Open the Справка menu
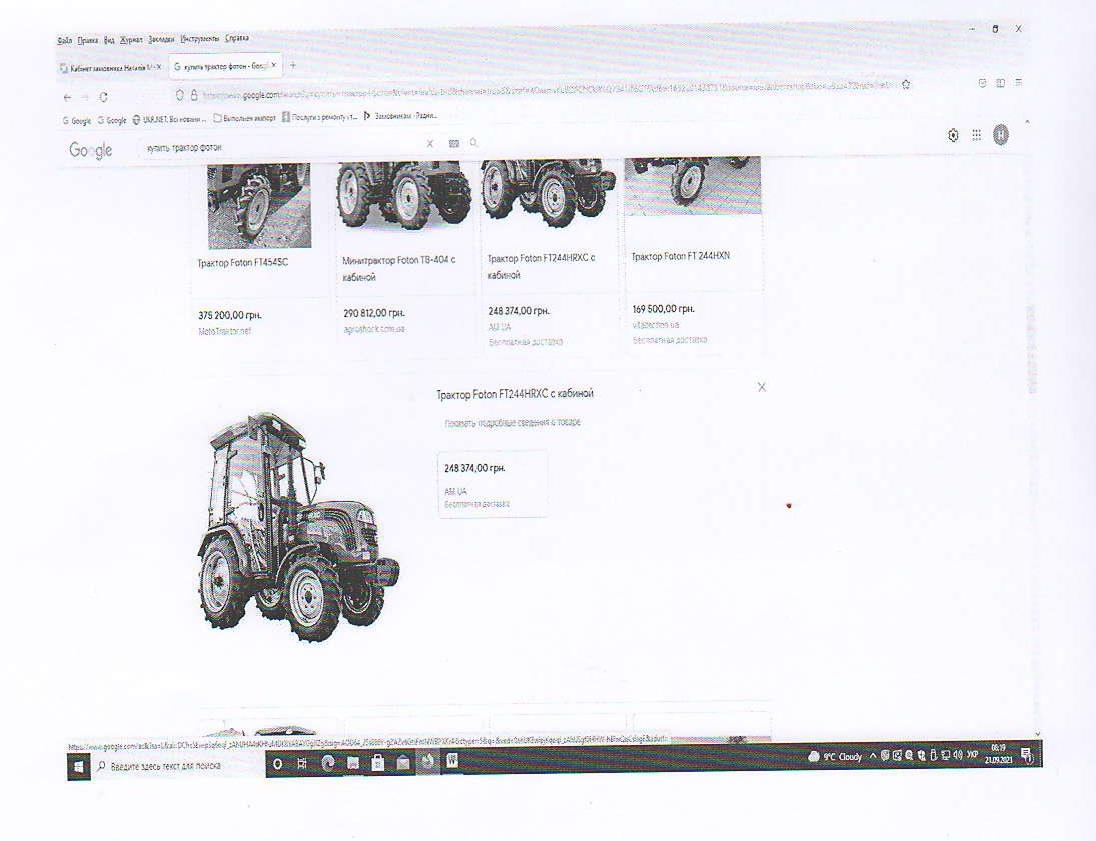 (x=236, y=38)
